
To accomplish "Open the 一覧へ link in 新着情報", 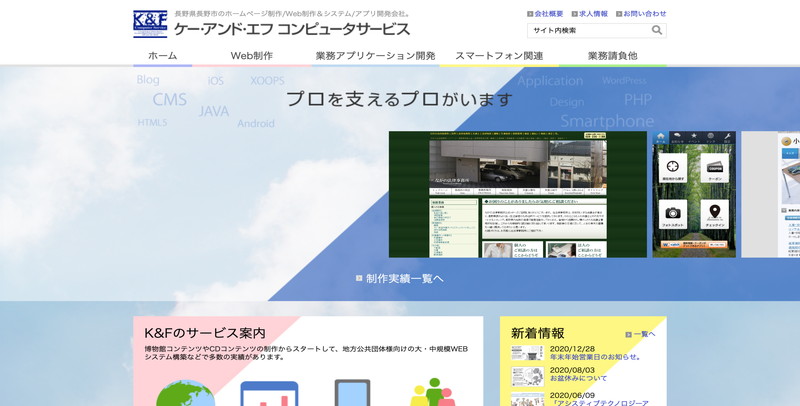I will [644, 334].
